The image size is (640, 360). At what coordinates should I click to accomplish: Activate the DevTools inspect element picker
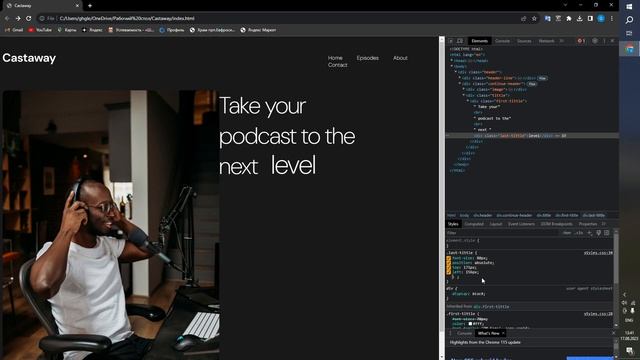click(x=451, y=41)
